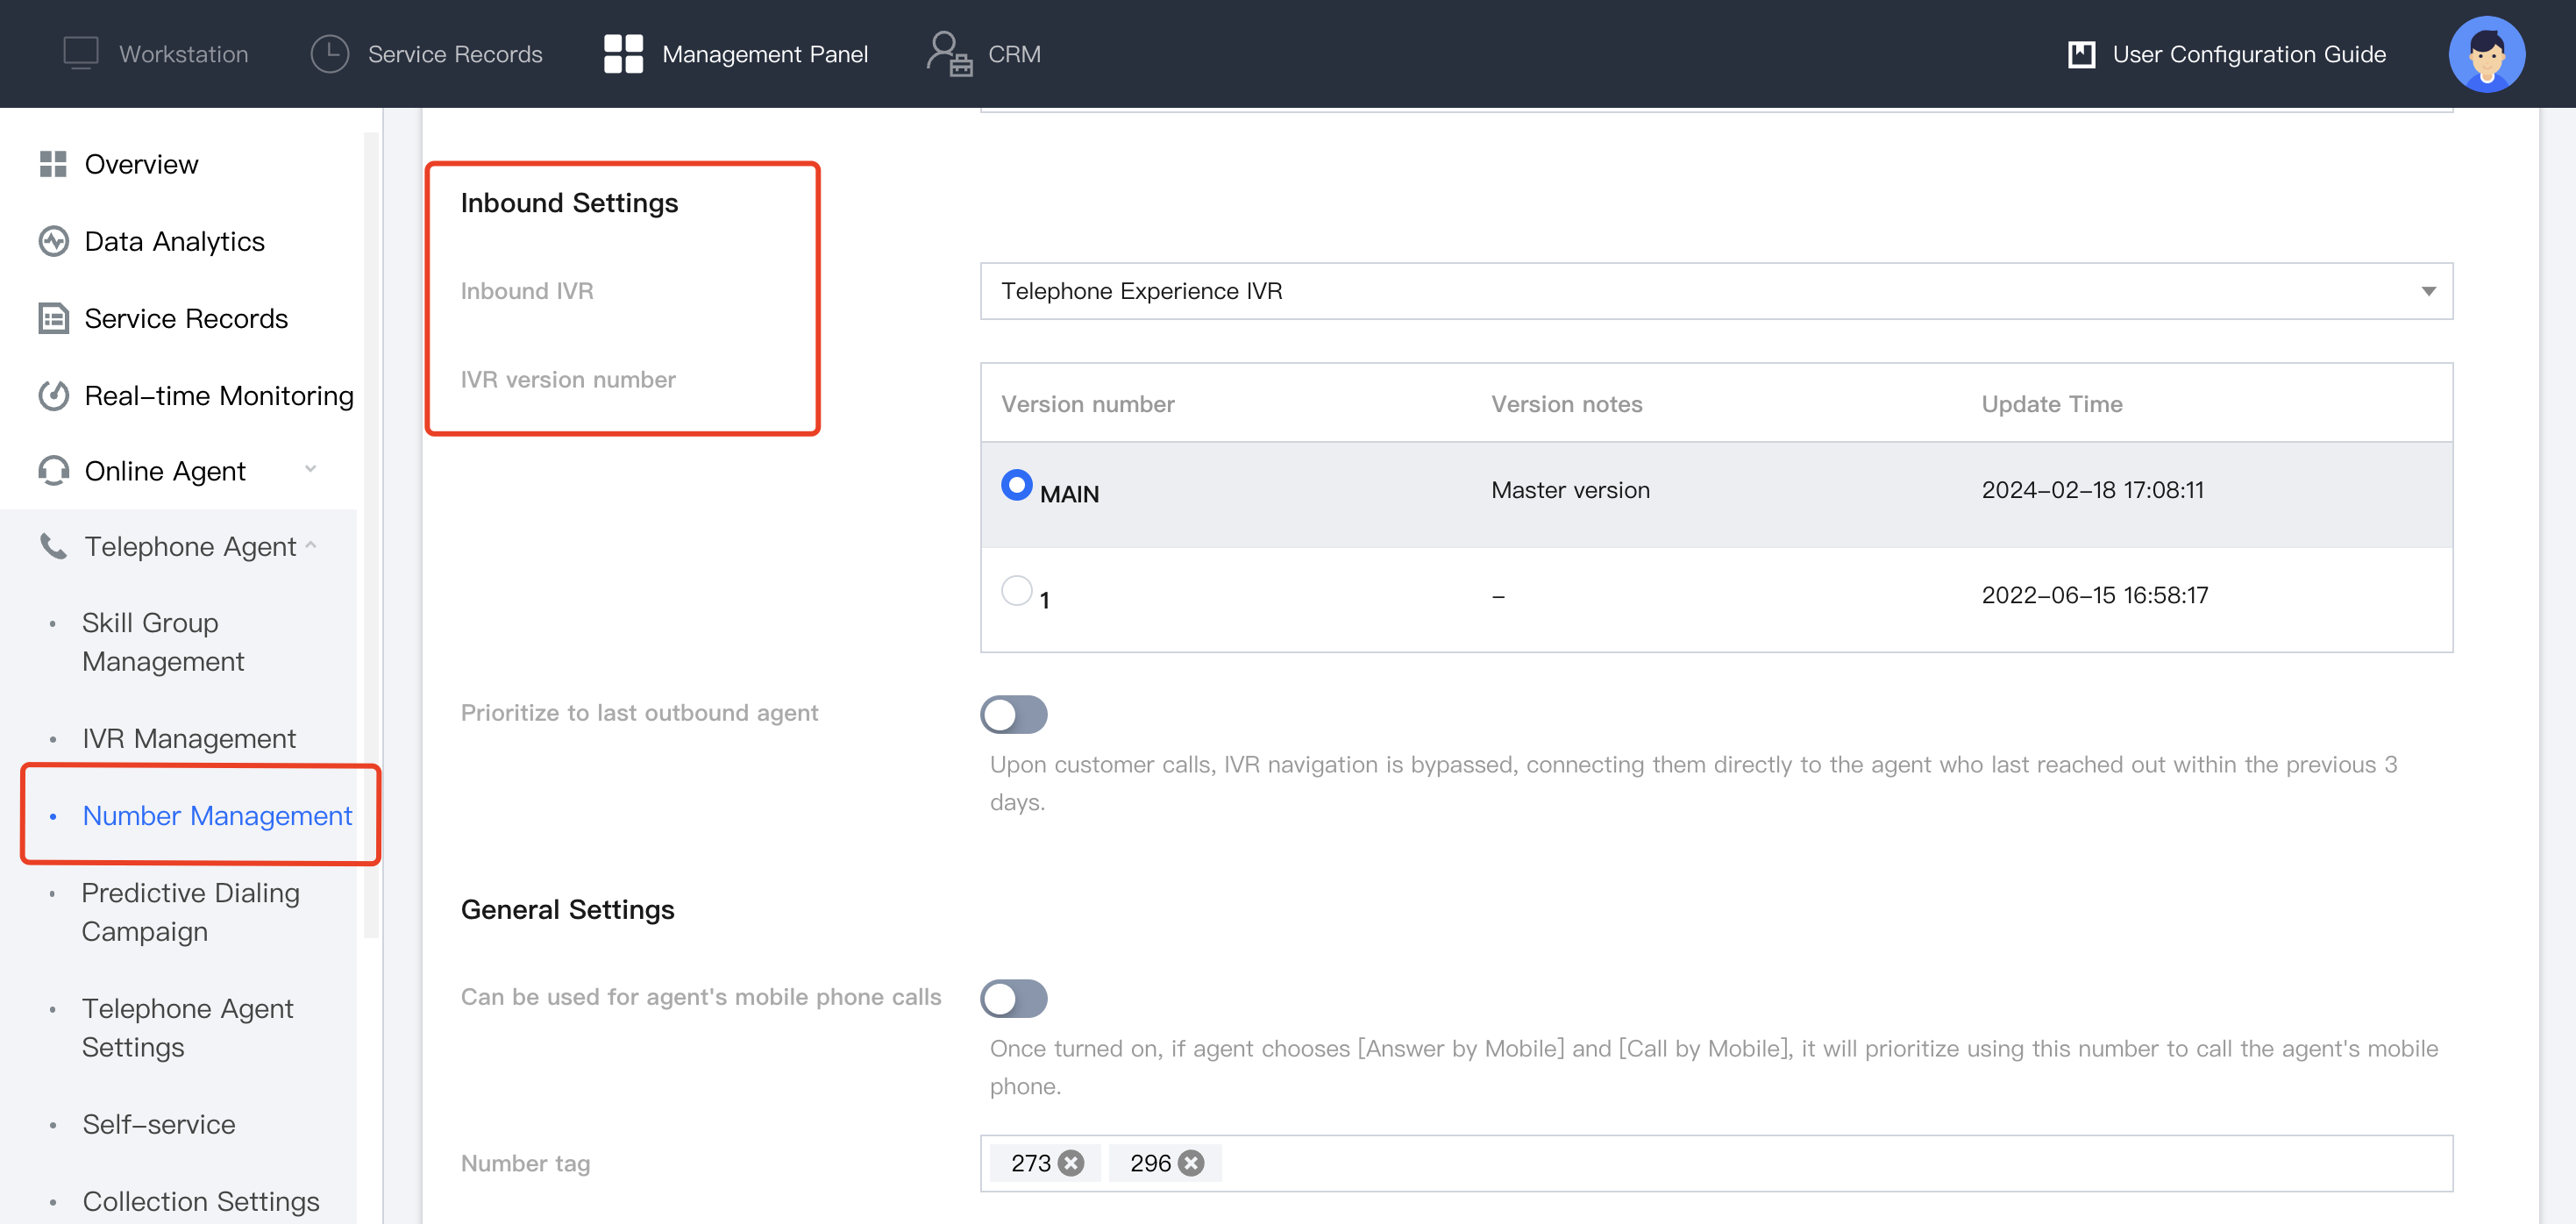Select the MAIN version radio button
Viewport: 2576px width, 1224px height.
[1016, 485]
